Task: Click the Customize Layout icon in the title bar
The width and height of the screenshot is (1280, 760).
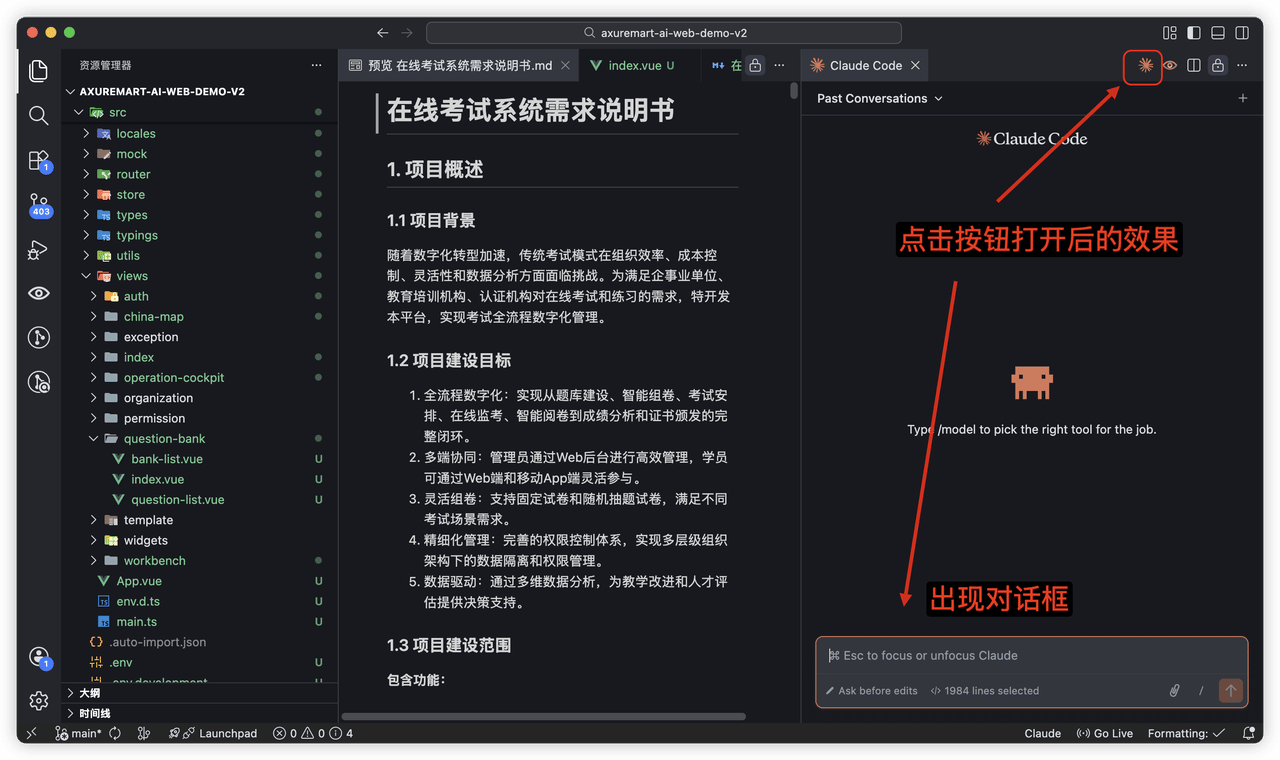Action: tap(1170, 33)
